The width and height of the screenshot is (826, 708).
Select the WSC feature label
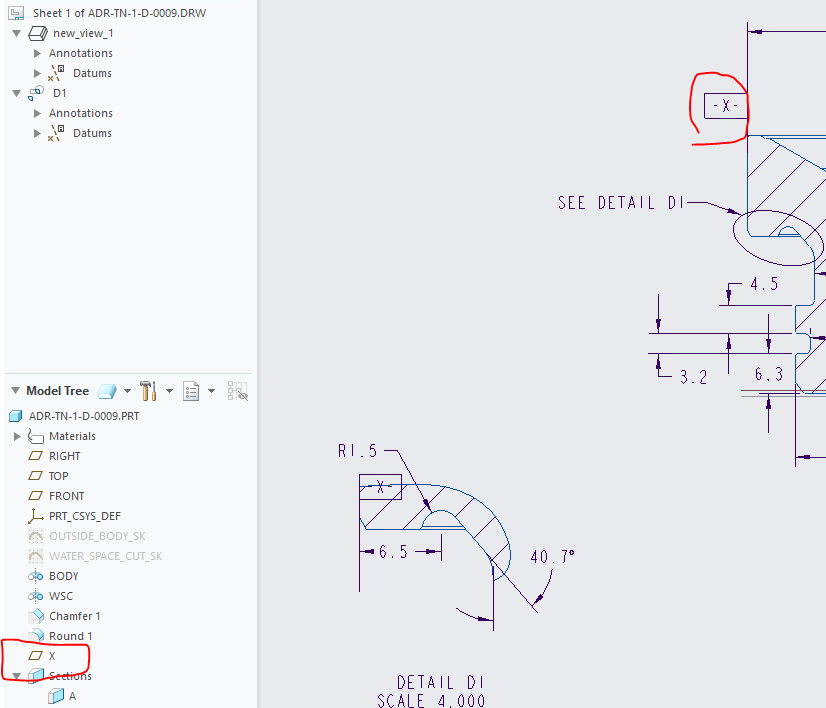[61, 596]
